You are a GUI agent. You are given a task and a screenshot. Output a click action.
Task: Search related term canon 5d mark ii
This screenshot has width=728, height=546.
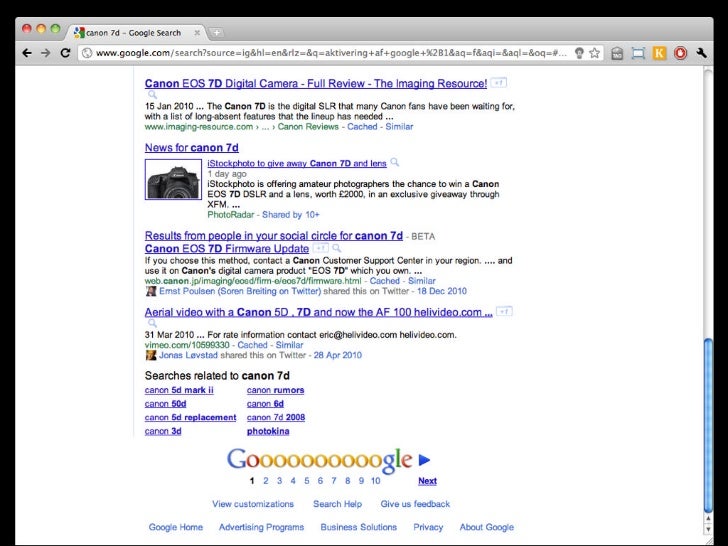179,390
